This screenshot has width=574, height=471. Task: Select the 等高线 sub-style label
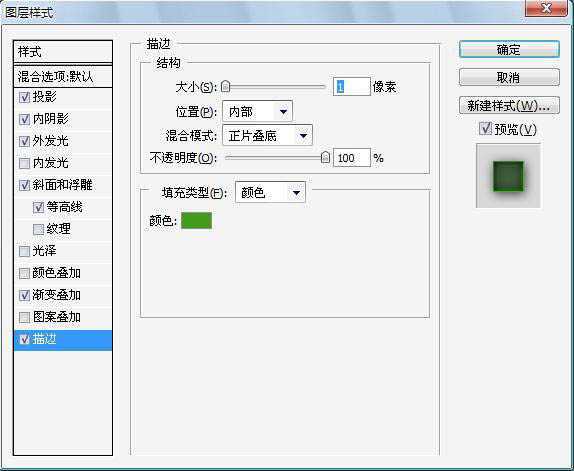64,207
